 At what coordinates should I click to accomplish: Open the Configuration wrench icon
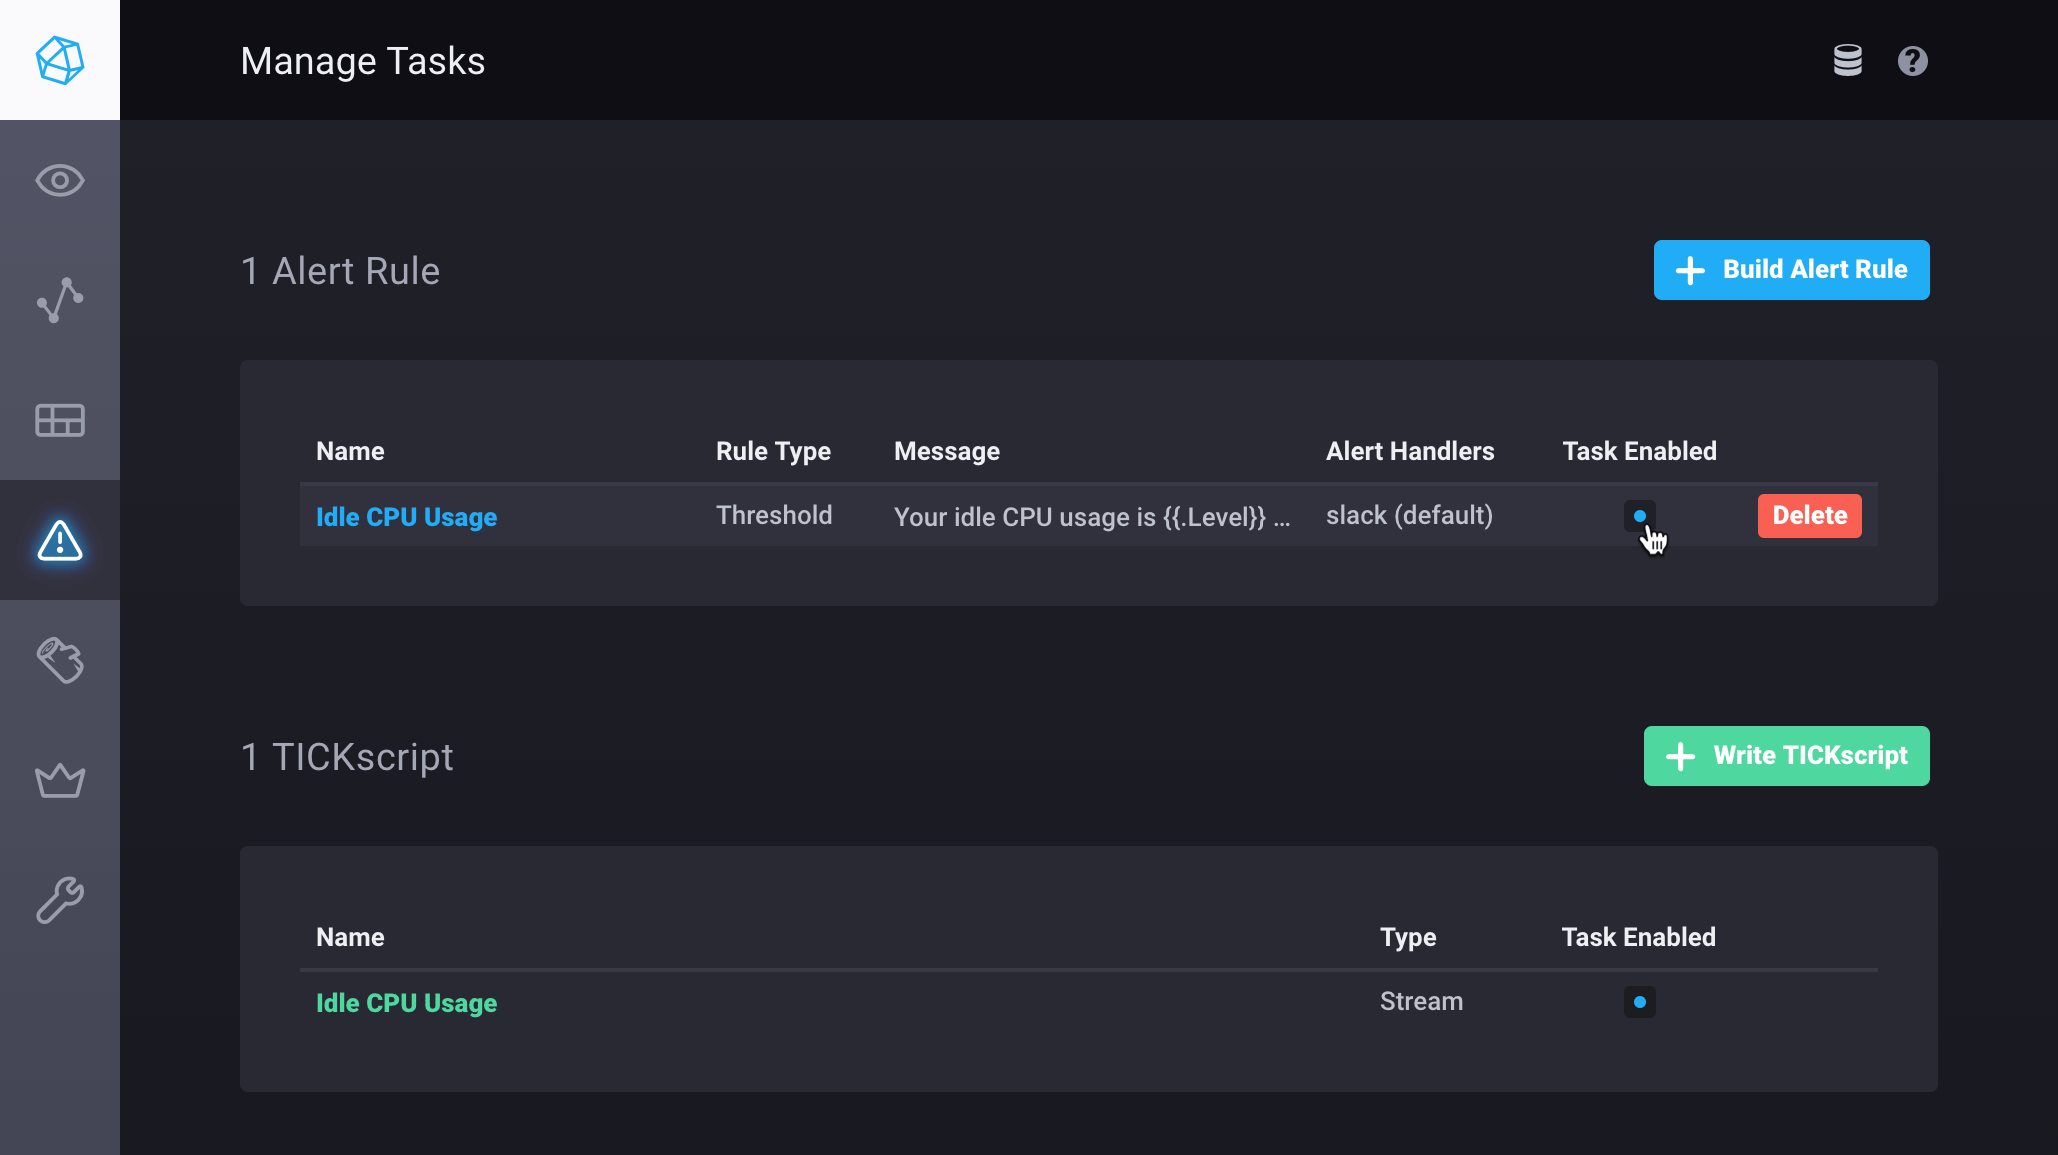point(60,900)
